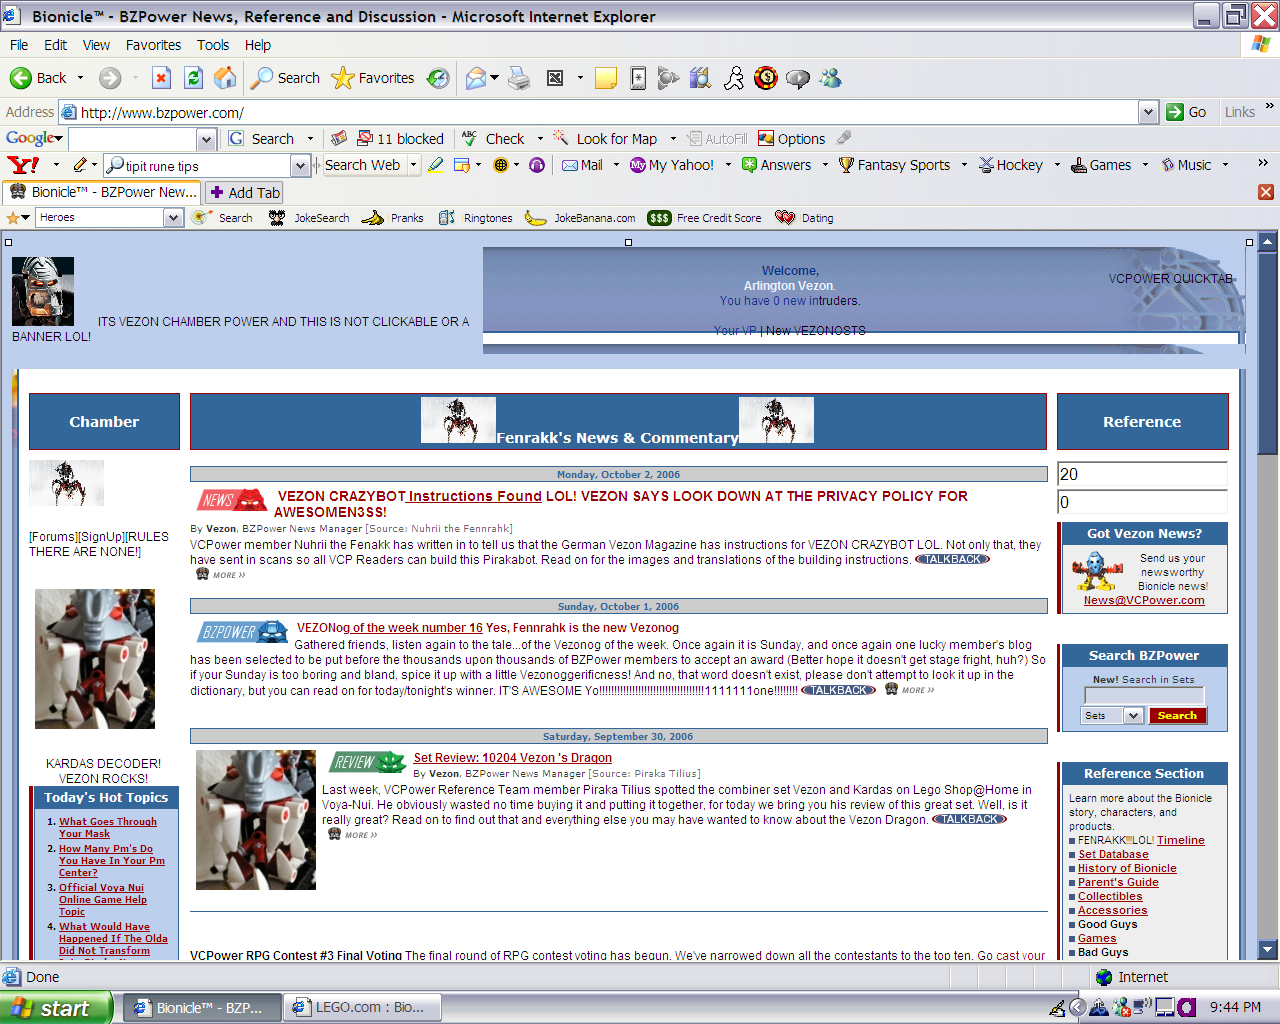Open the Heroes dropdown list
This screenshot has width=1280, height=1024.
(173, 218)
